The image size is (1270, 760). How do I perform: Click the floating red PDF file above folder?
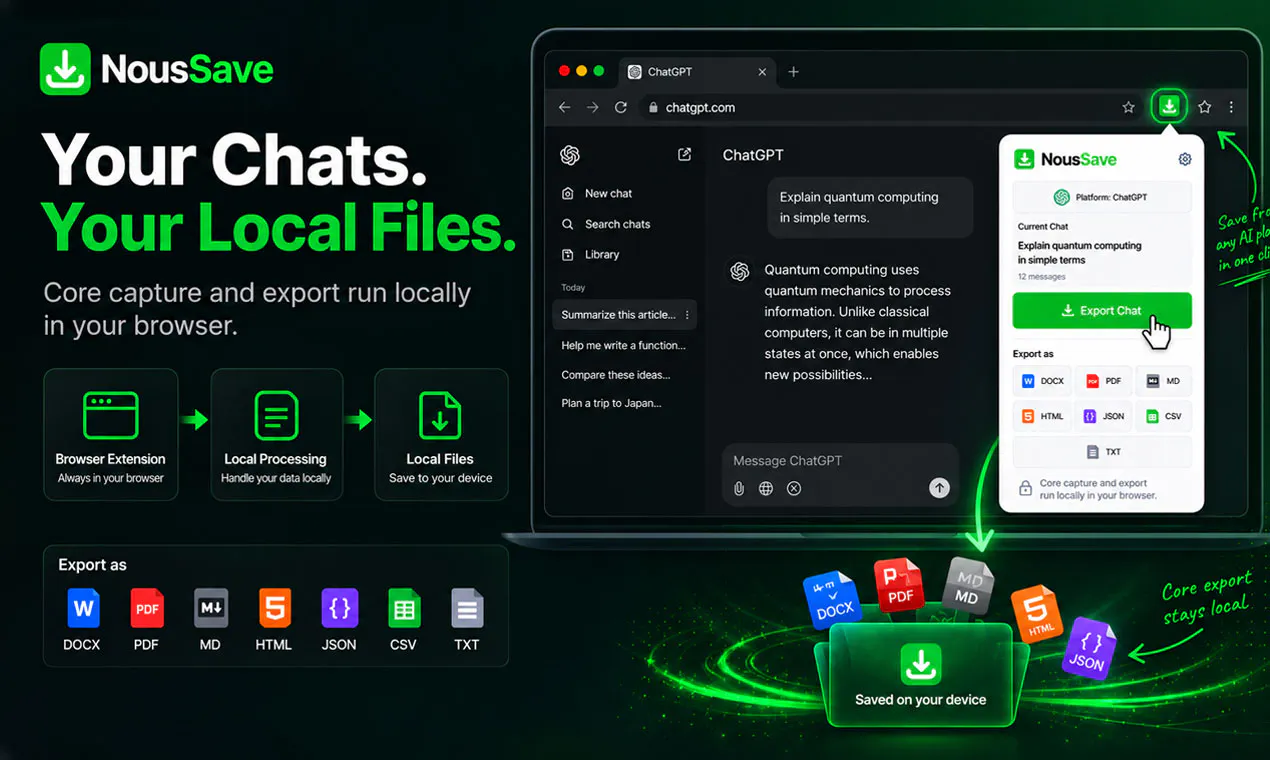tap(899, 584)
